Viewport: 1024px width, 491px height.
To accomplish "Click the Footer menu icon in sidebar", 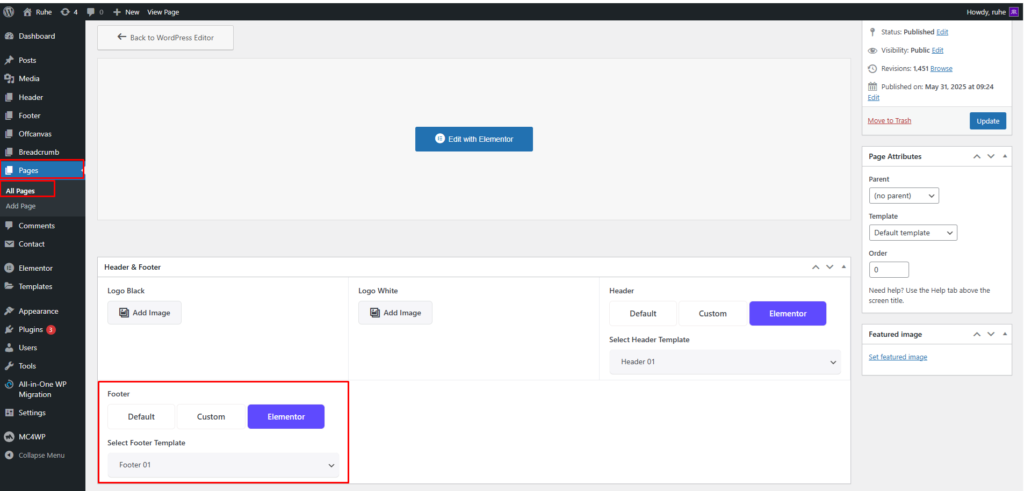I will 9,116.
